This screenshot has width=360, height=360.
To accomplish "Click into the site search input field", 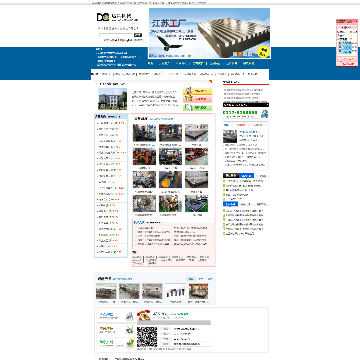I will 116,35.
